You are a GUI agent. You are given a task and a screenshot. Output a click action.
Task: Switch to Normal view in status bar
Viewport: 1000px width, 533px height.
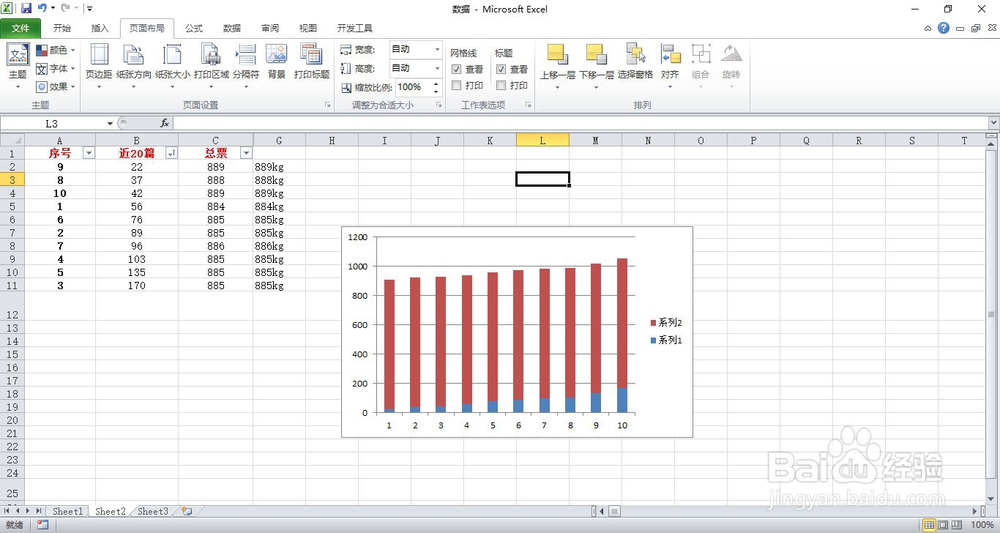pos(930,525)
